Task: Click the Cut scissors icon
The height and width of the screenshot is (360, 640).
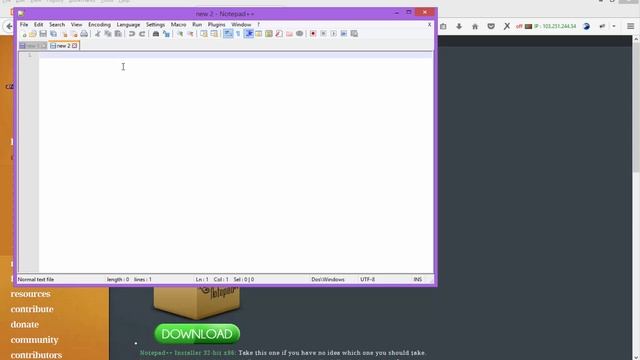Action: [x=98, y=34]
